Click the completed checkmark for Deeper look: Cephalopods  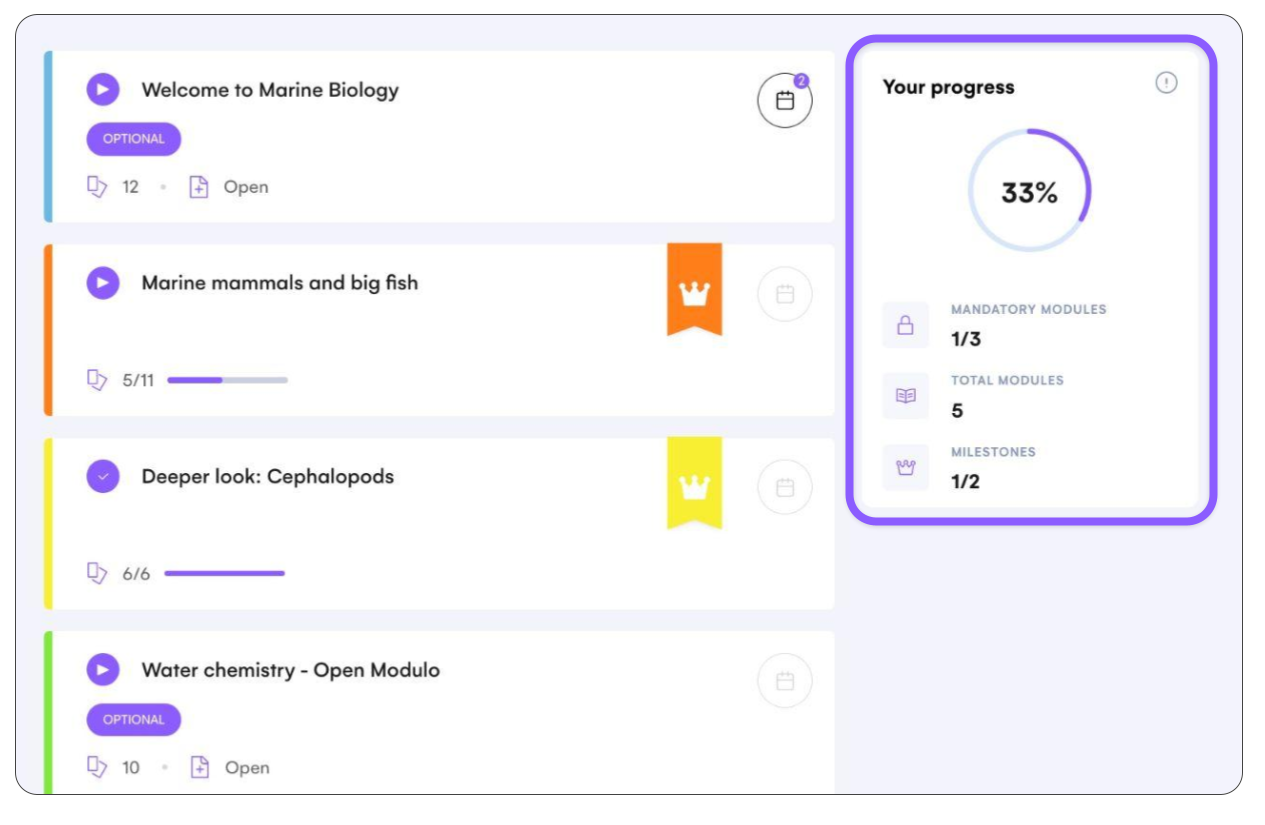tap(103, 476)
